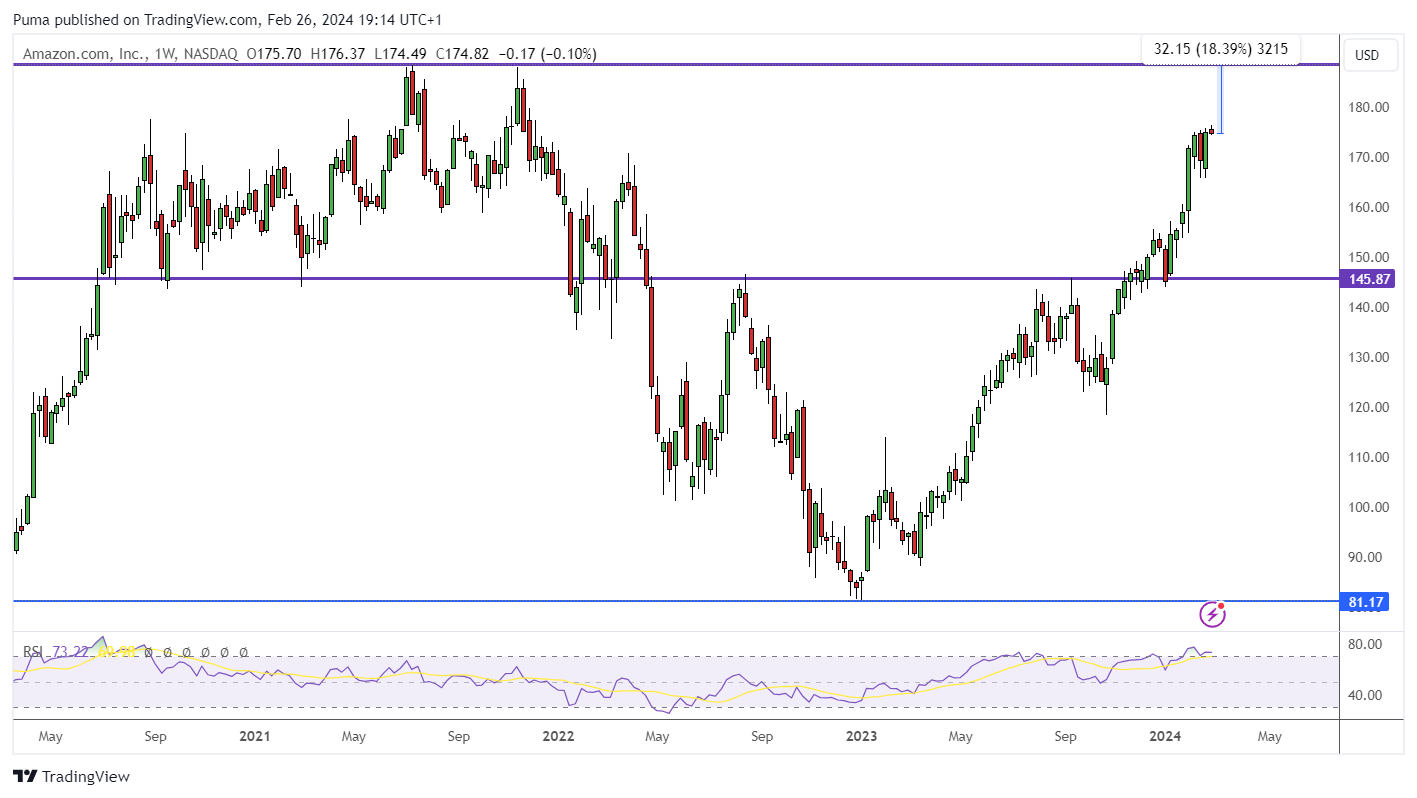The image size is (1417, 798).
Task: Click the top purple resistance line
Action: point(675,65)
